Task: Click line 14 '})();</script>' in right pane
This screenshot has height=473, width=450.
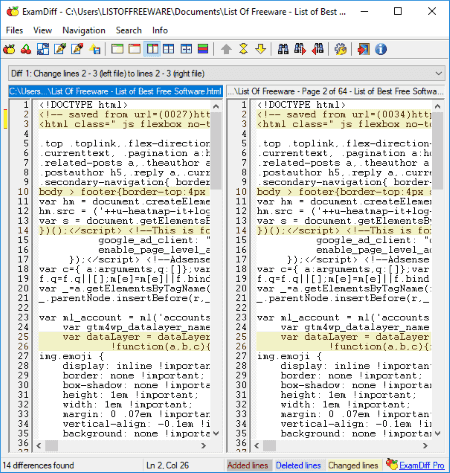Action: point(343,230)
